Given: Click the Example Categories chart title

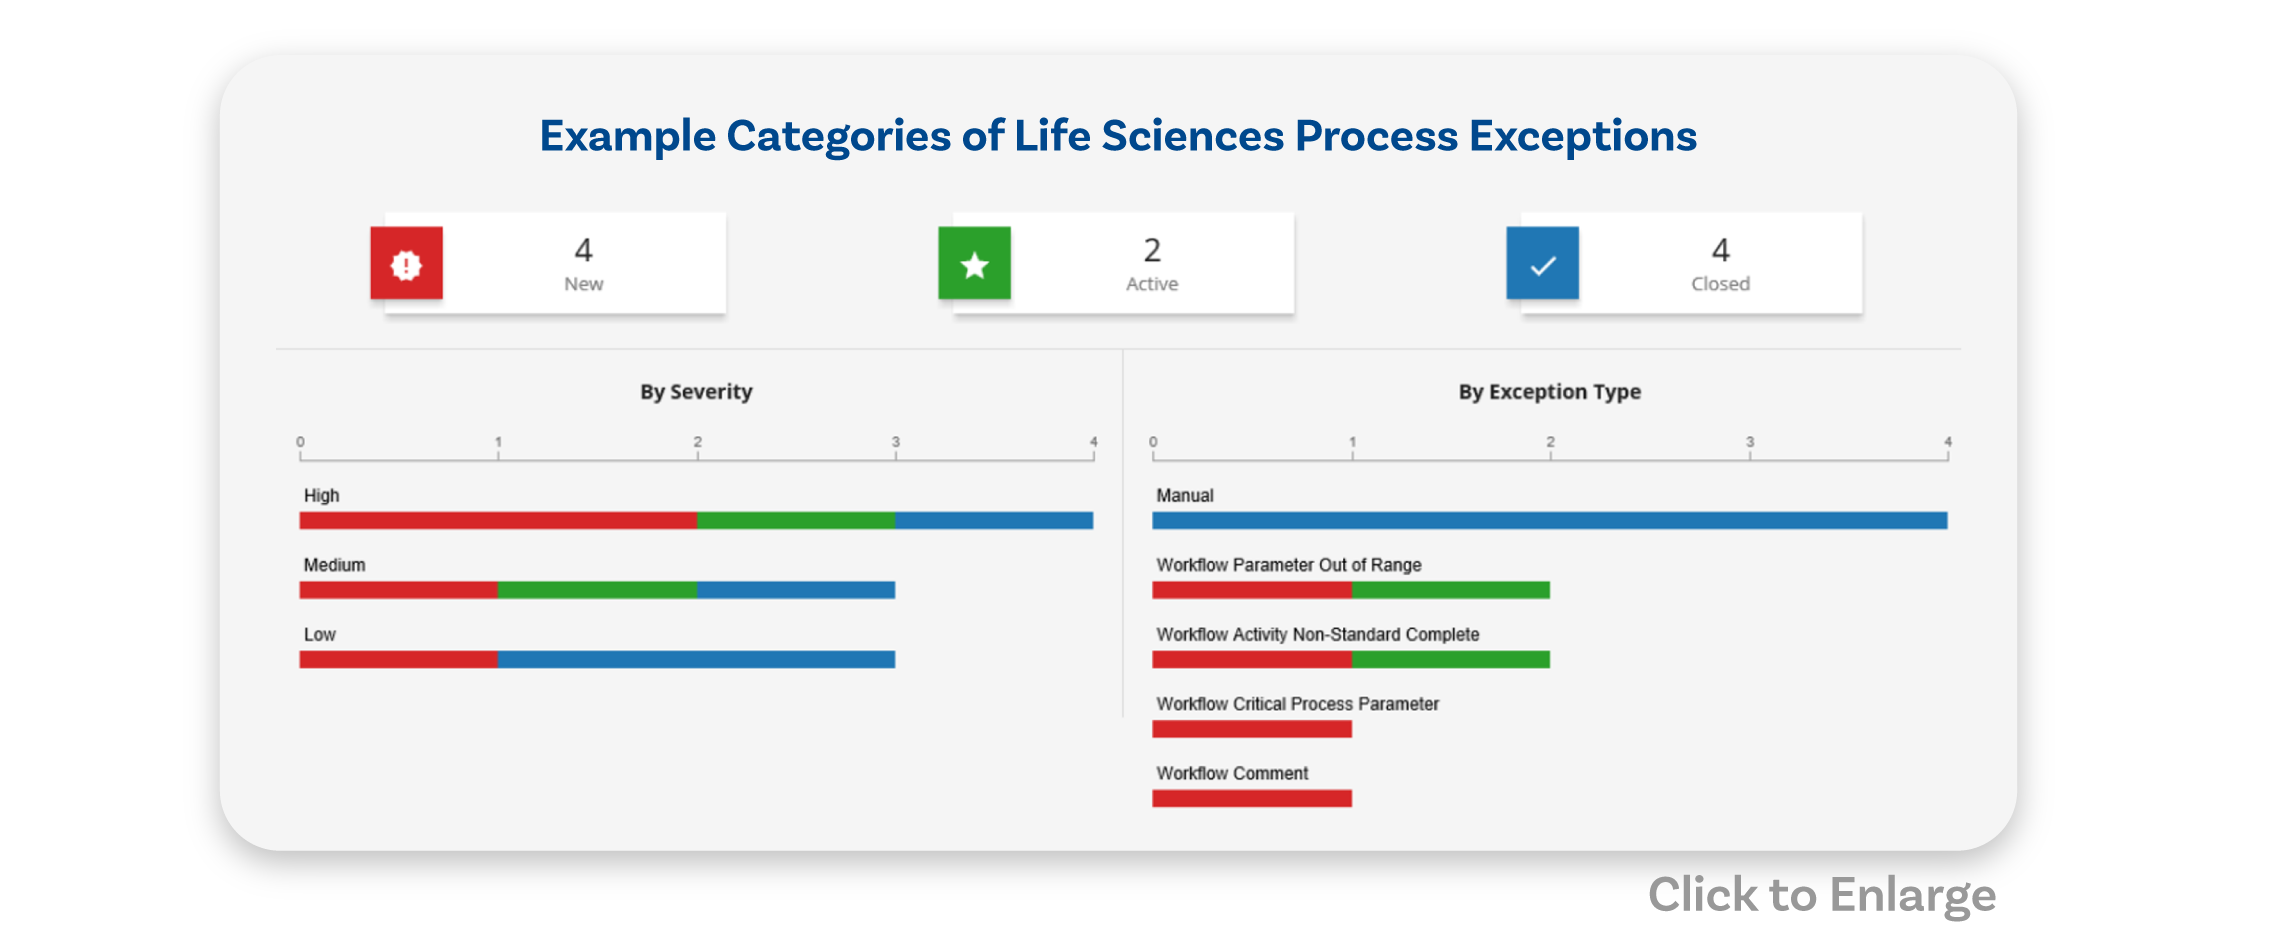Looking at the screenshot, I should pos(1118,136).
